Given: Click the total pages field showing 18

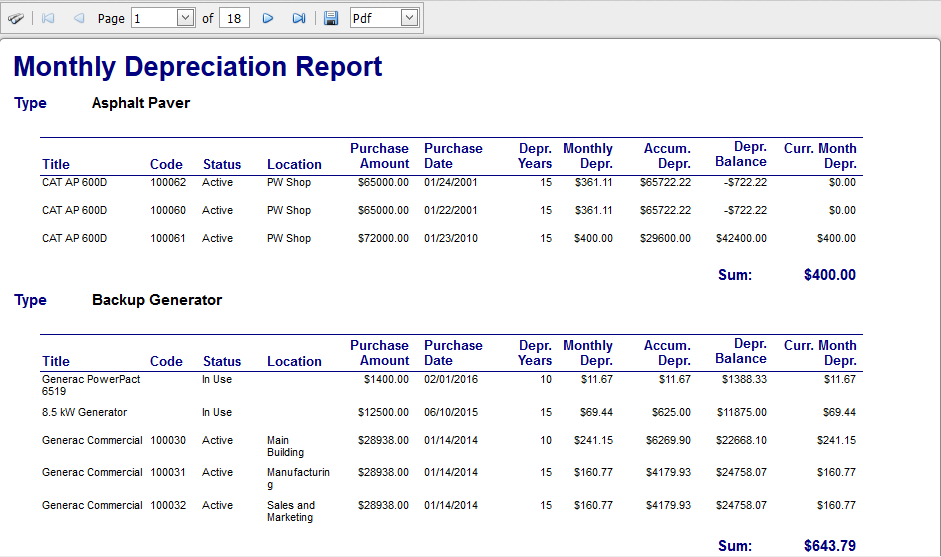Looking at the screenshot, I should coord(234,19).
